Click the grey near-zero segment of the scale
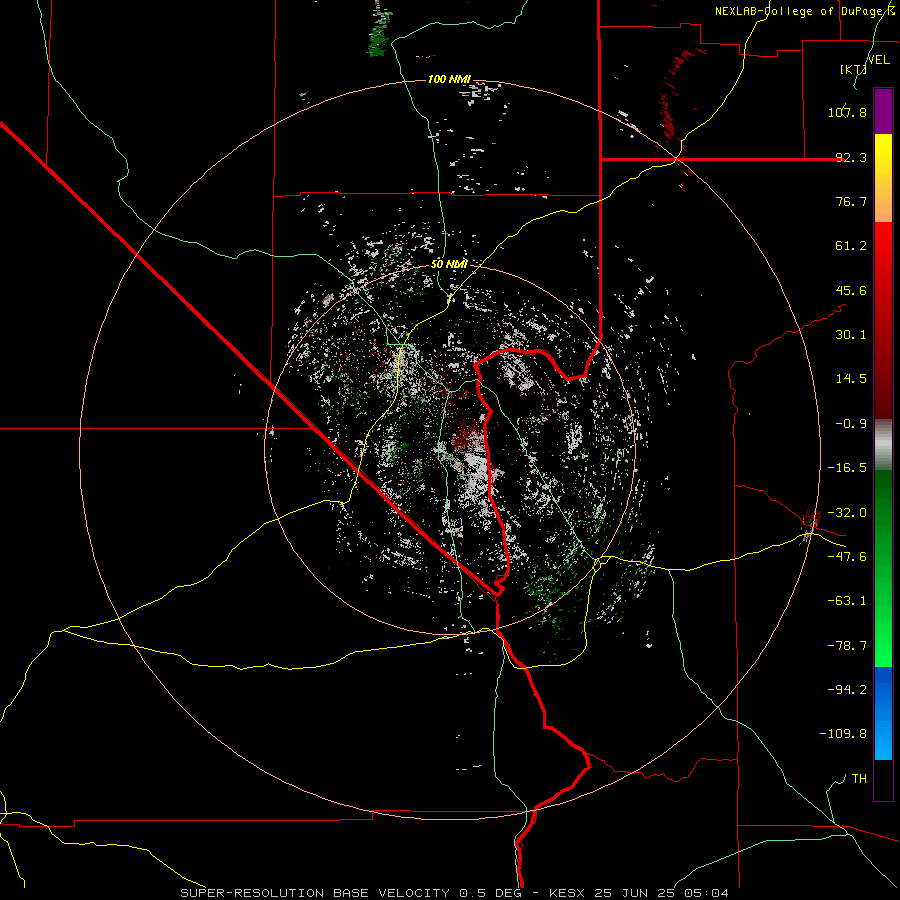This screenshot has height=900, width=900. click(883, 444)
